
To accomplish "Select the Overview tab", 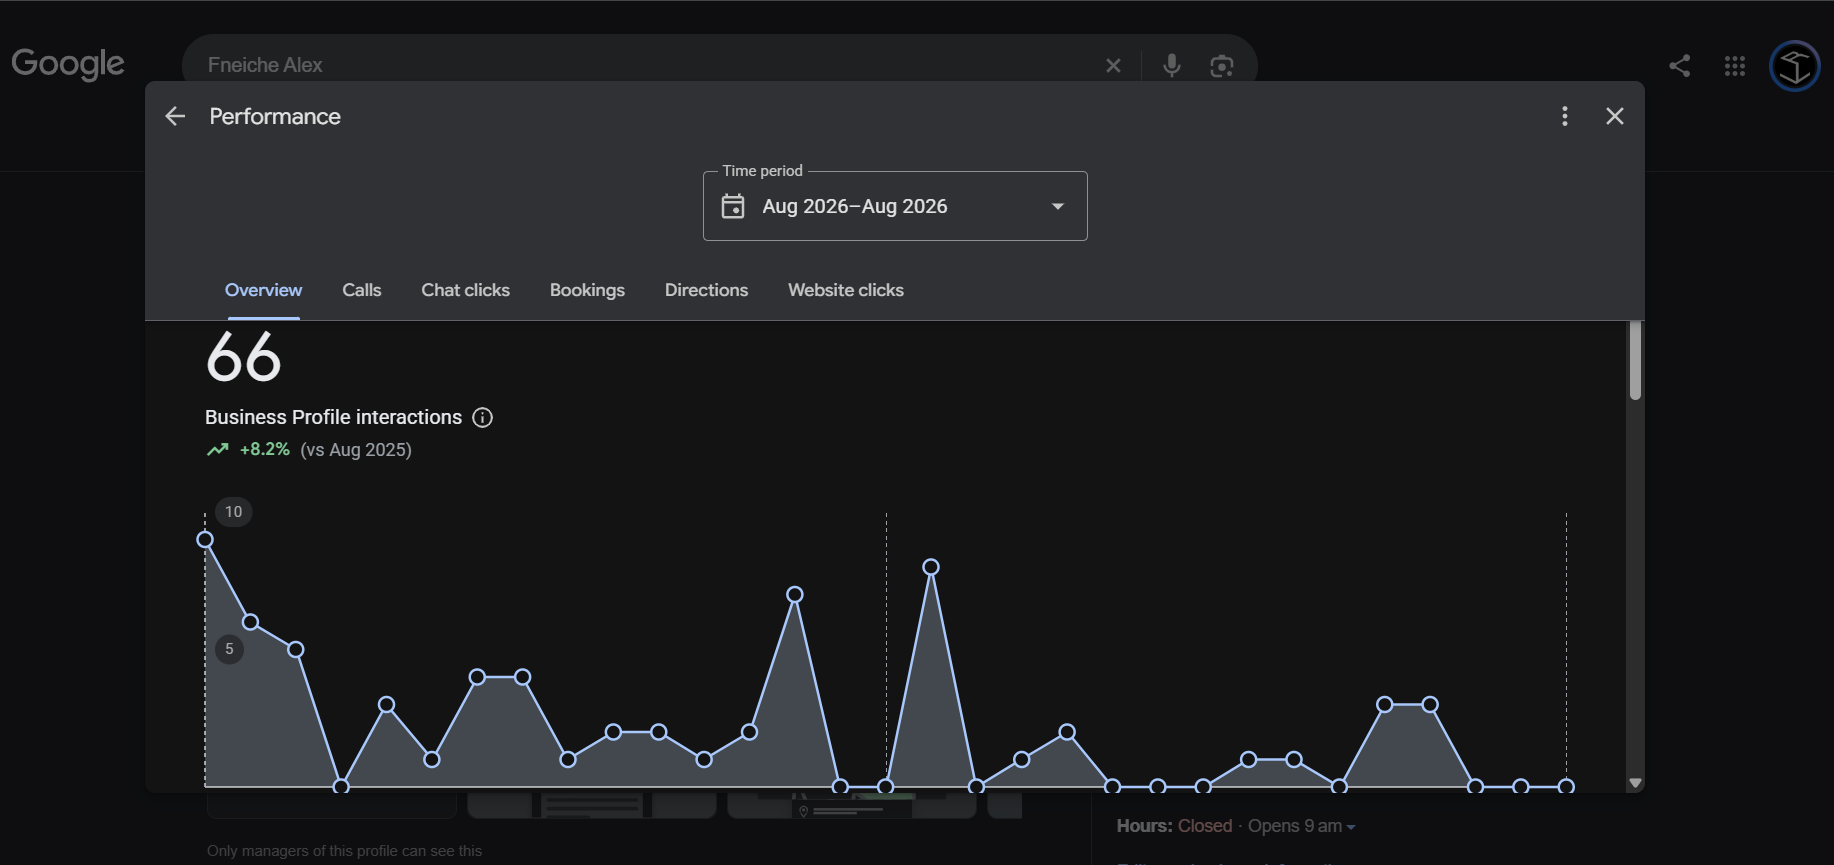I will click(x=263, y=290).
